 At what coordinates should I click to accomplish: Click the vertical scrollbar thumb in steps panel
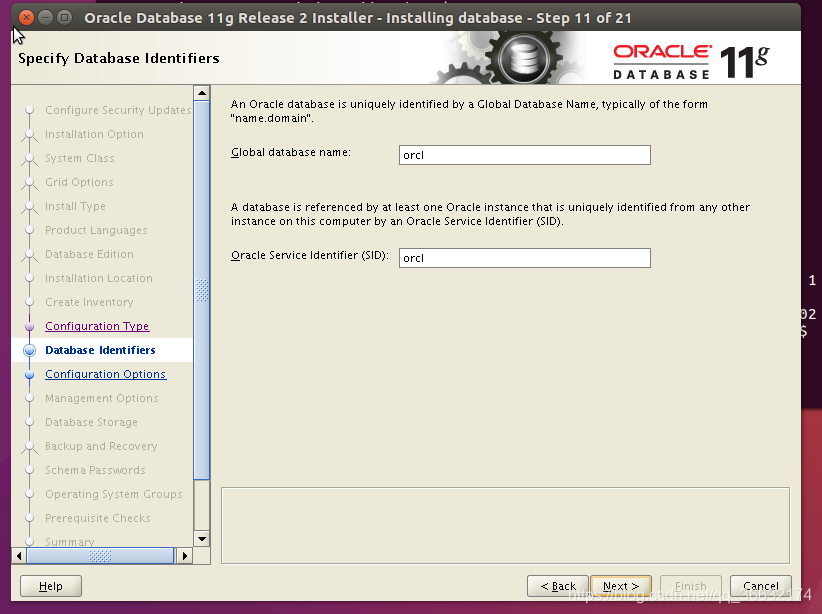[x=202, y=290]
